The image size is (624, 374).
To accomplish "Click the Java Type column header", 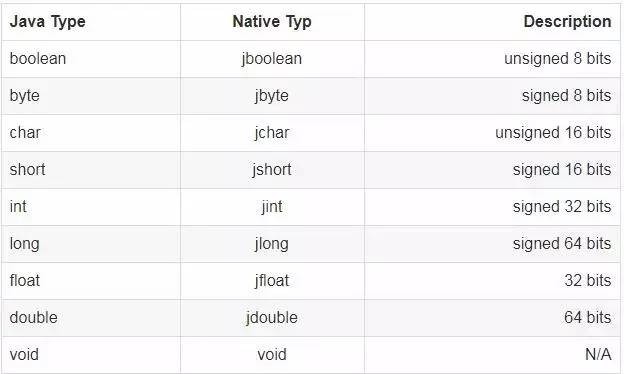I will 47,21.
